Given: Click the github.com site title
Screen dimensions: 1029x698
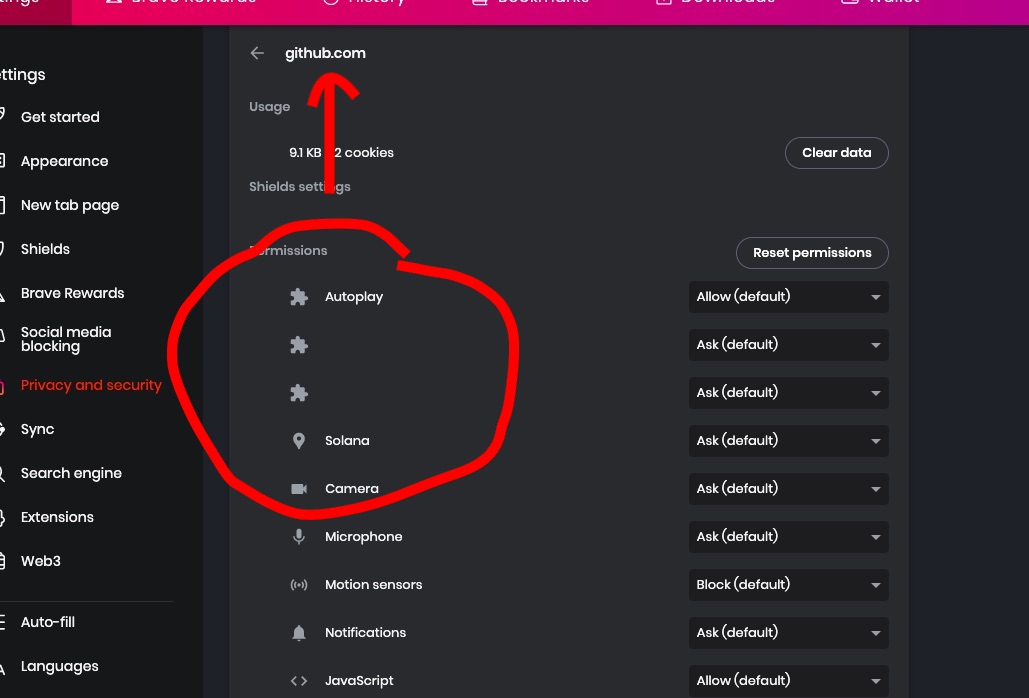Looking at the screenshot, I should point(326,53).
